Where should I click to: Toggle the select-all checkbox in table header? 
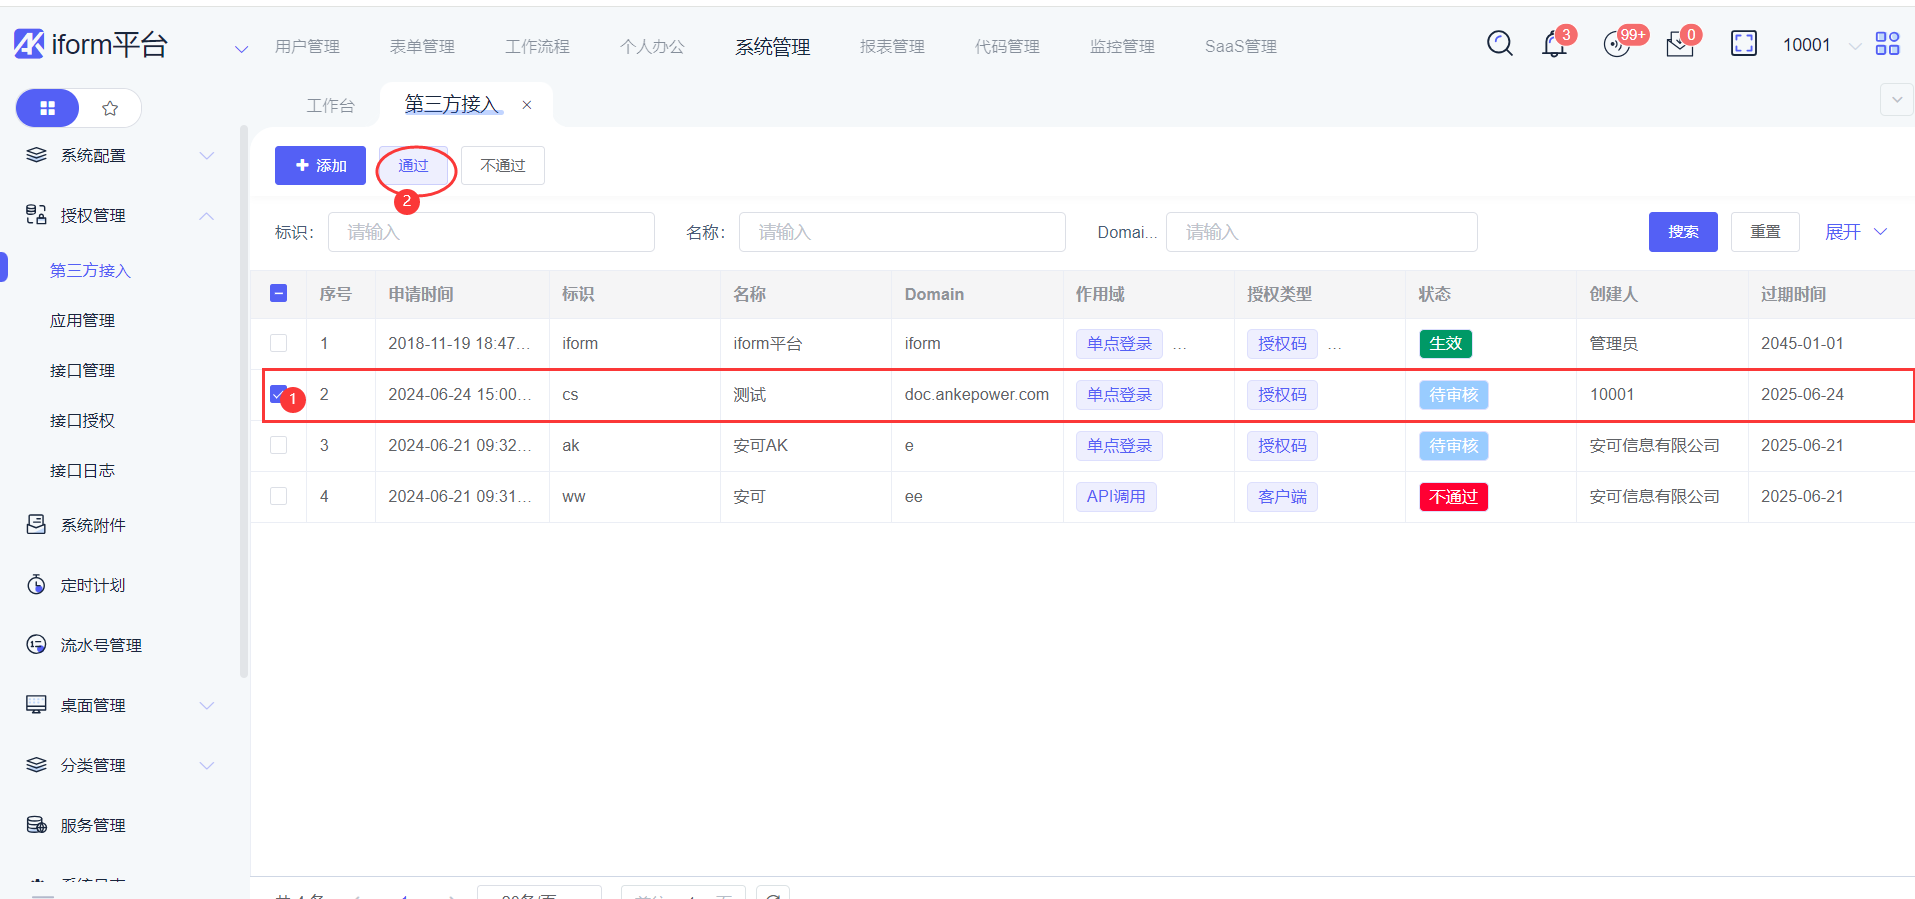click(x=279, y=293)
